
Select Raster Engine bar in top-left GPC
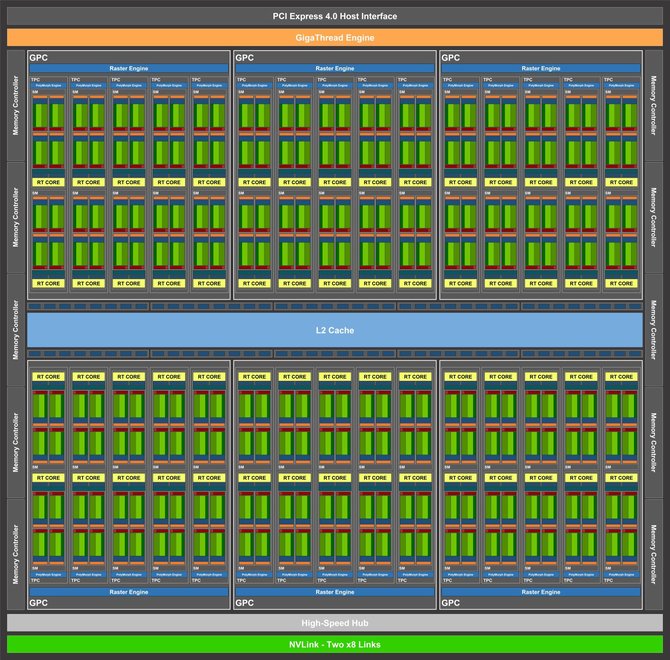(129, 68)
